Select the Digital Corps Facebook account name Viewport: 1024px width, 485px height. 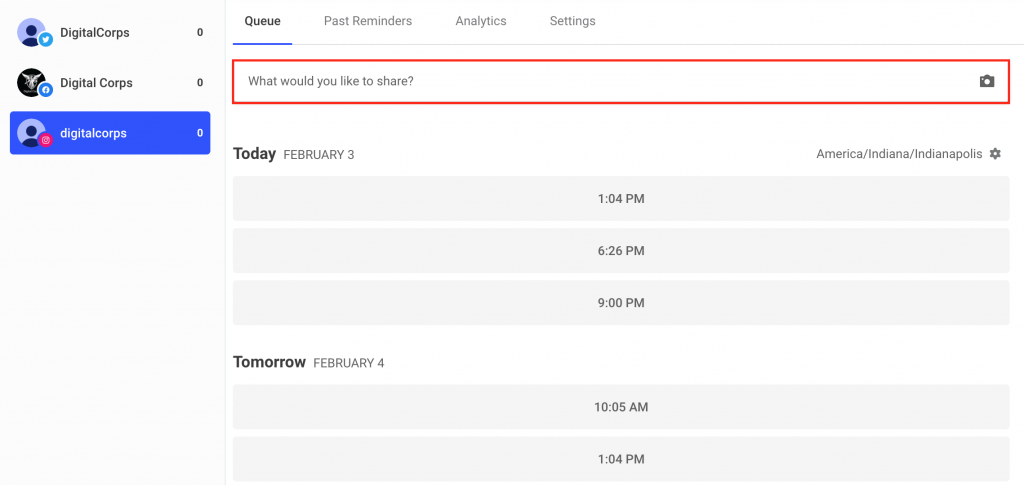tap(96, 83)
